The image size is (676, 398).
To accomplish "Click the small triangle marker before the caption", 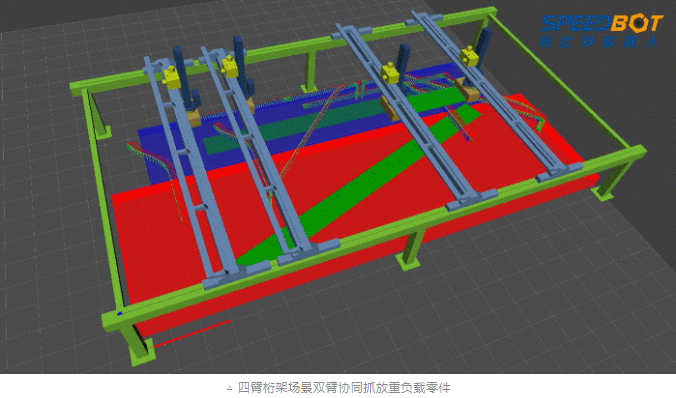I will coord(230,388).
